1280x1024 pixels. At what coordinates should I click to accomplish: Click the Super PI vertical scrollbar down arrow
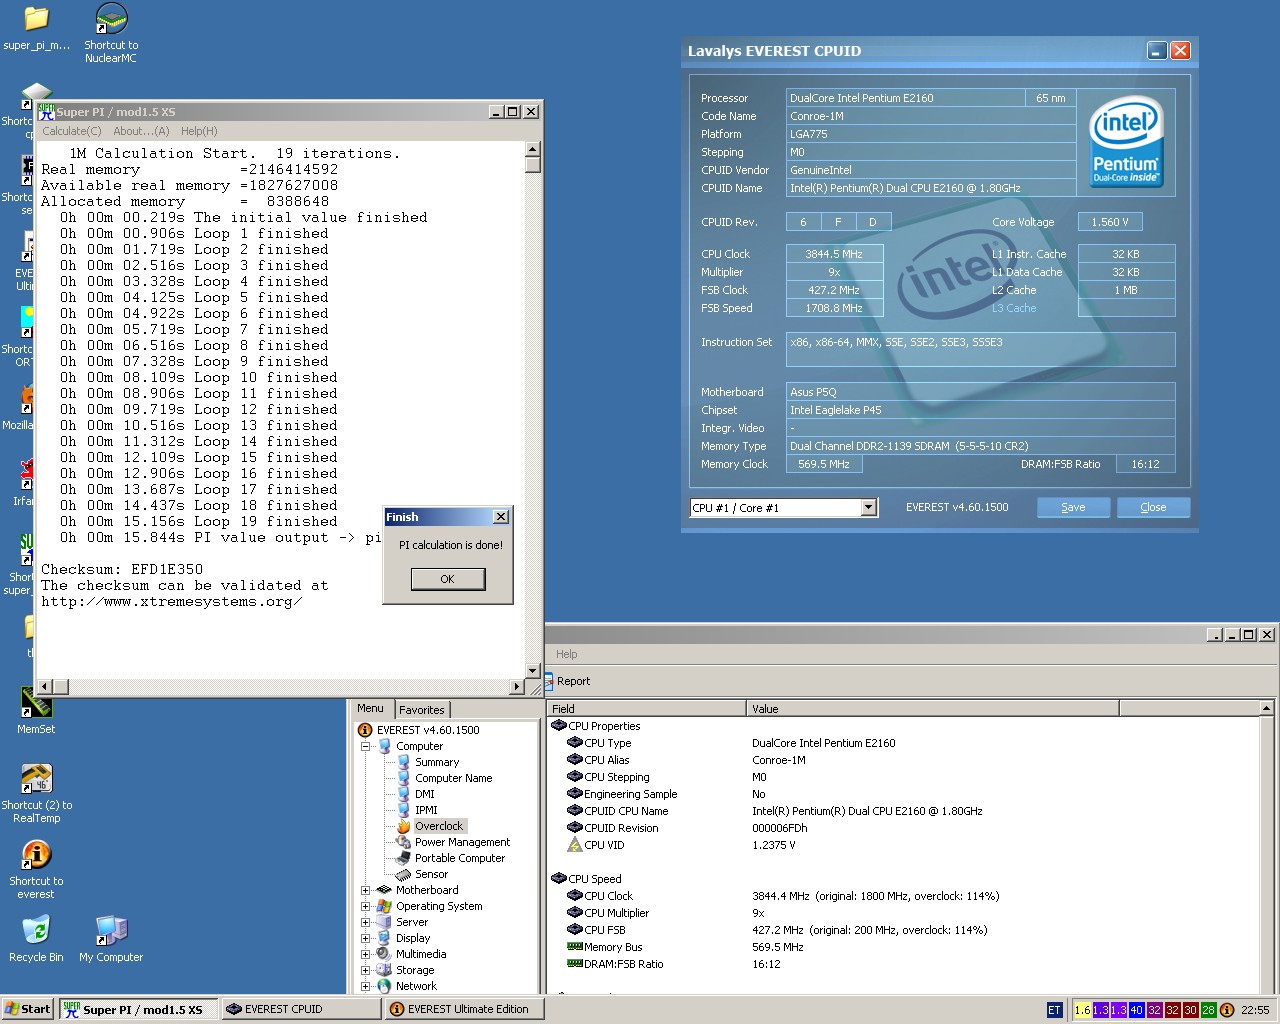533,671
